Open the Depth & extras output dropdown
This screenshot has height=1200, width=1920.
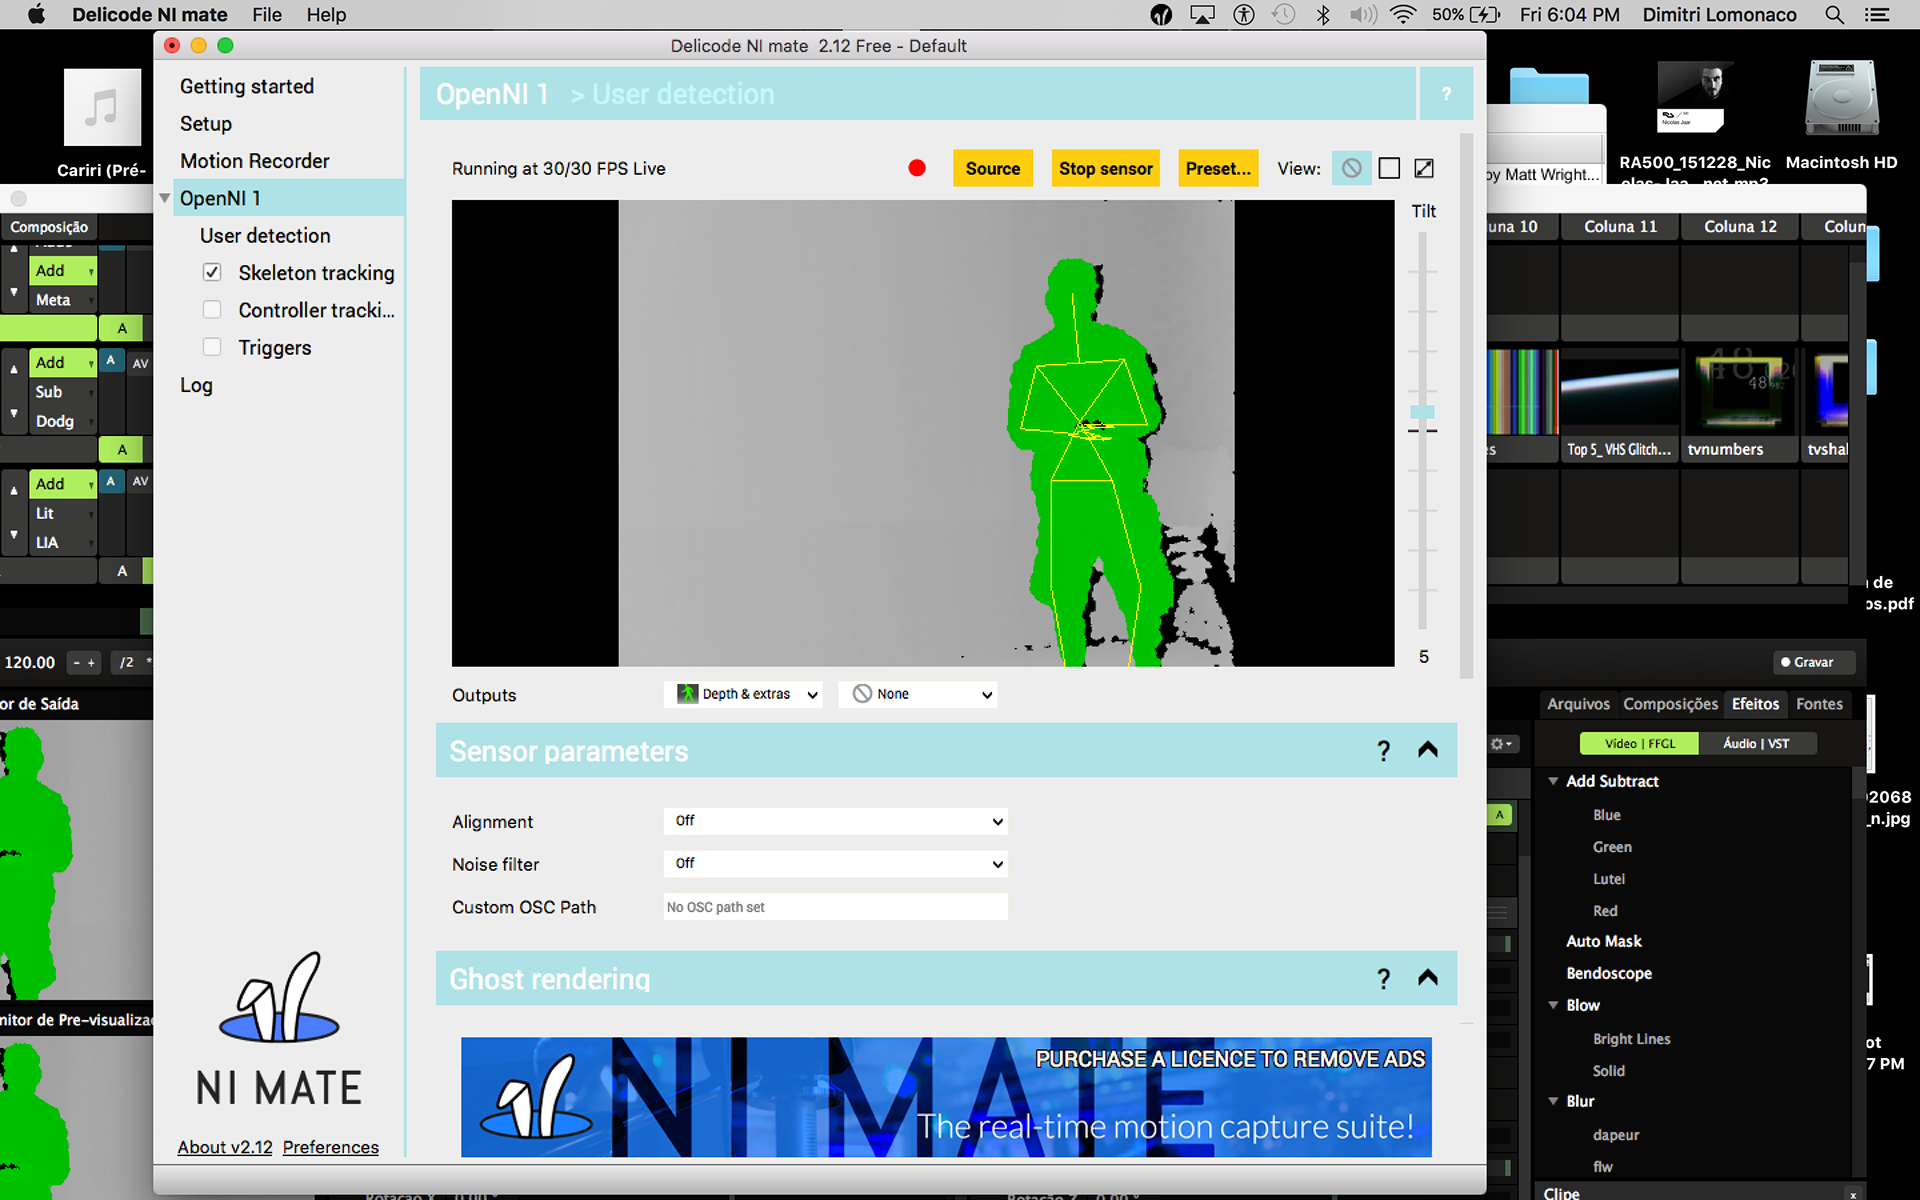coord(743,694)
